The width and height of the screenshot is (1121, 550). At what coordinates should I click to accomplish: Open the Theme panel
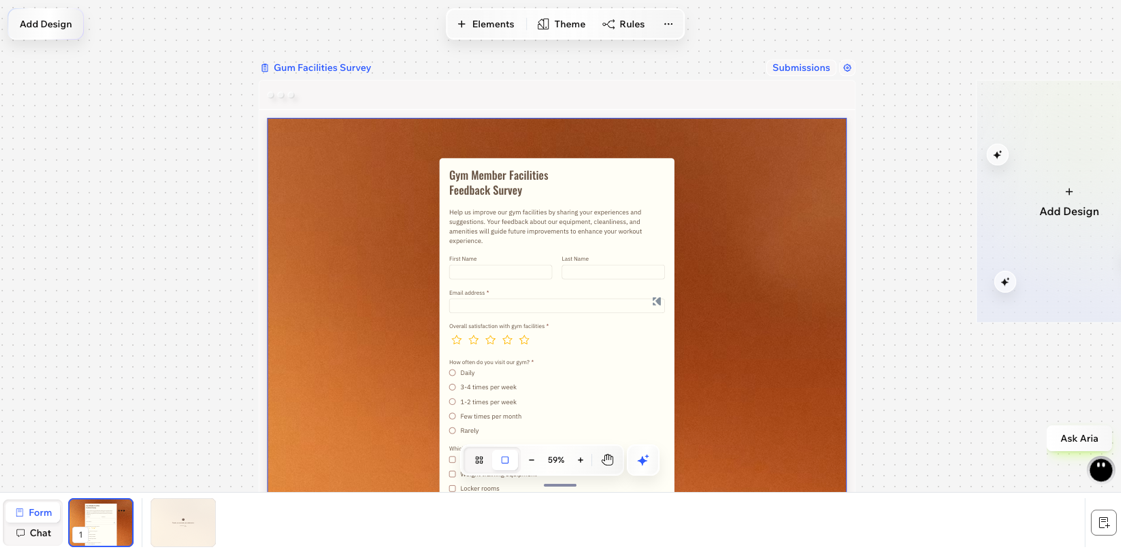(x=561, y=24)
